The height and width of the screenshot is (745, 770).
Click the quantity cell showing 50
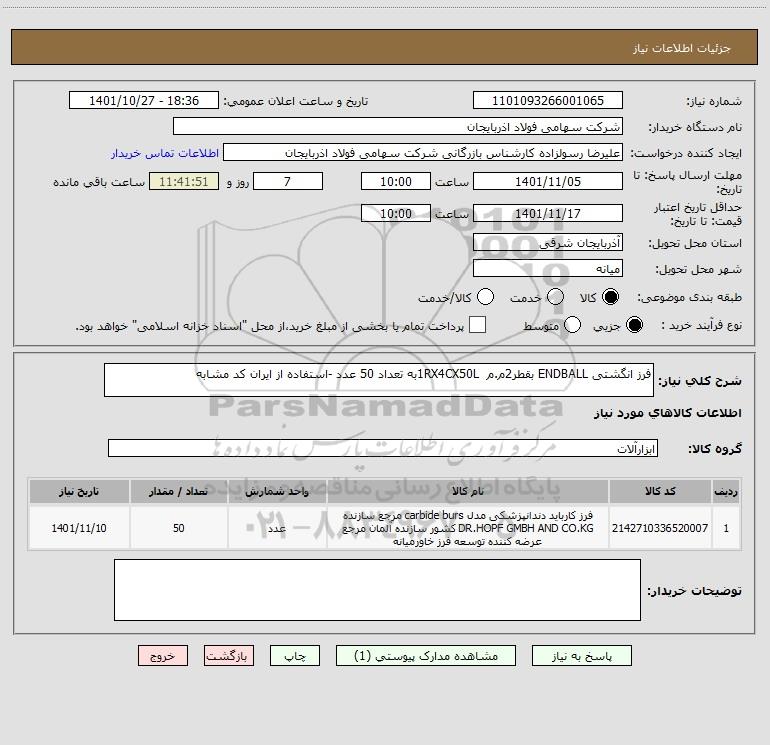[x=178, y=528]
